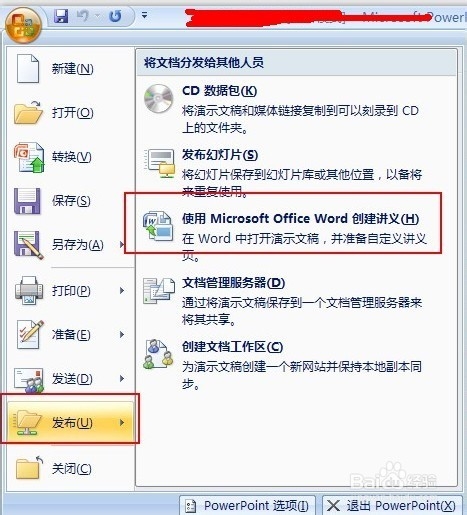Click the 发布幻灯片(S) slide library icon
The image size is (467, 515).
[160, 163]
